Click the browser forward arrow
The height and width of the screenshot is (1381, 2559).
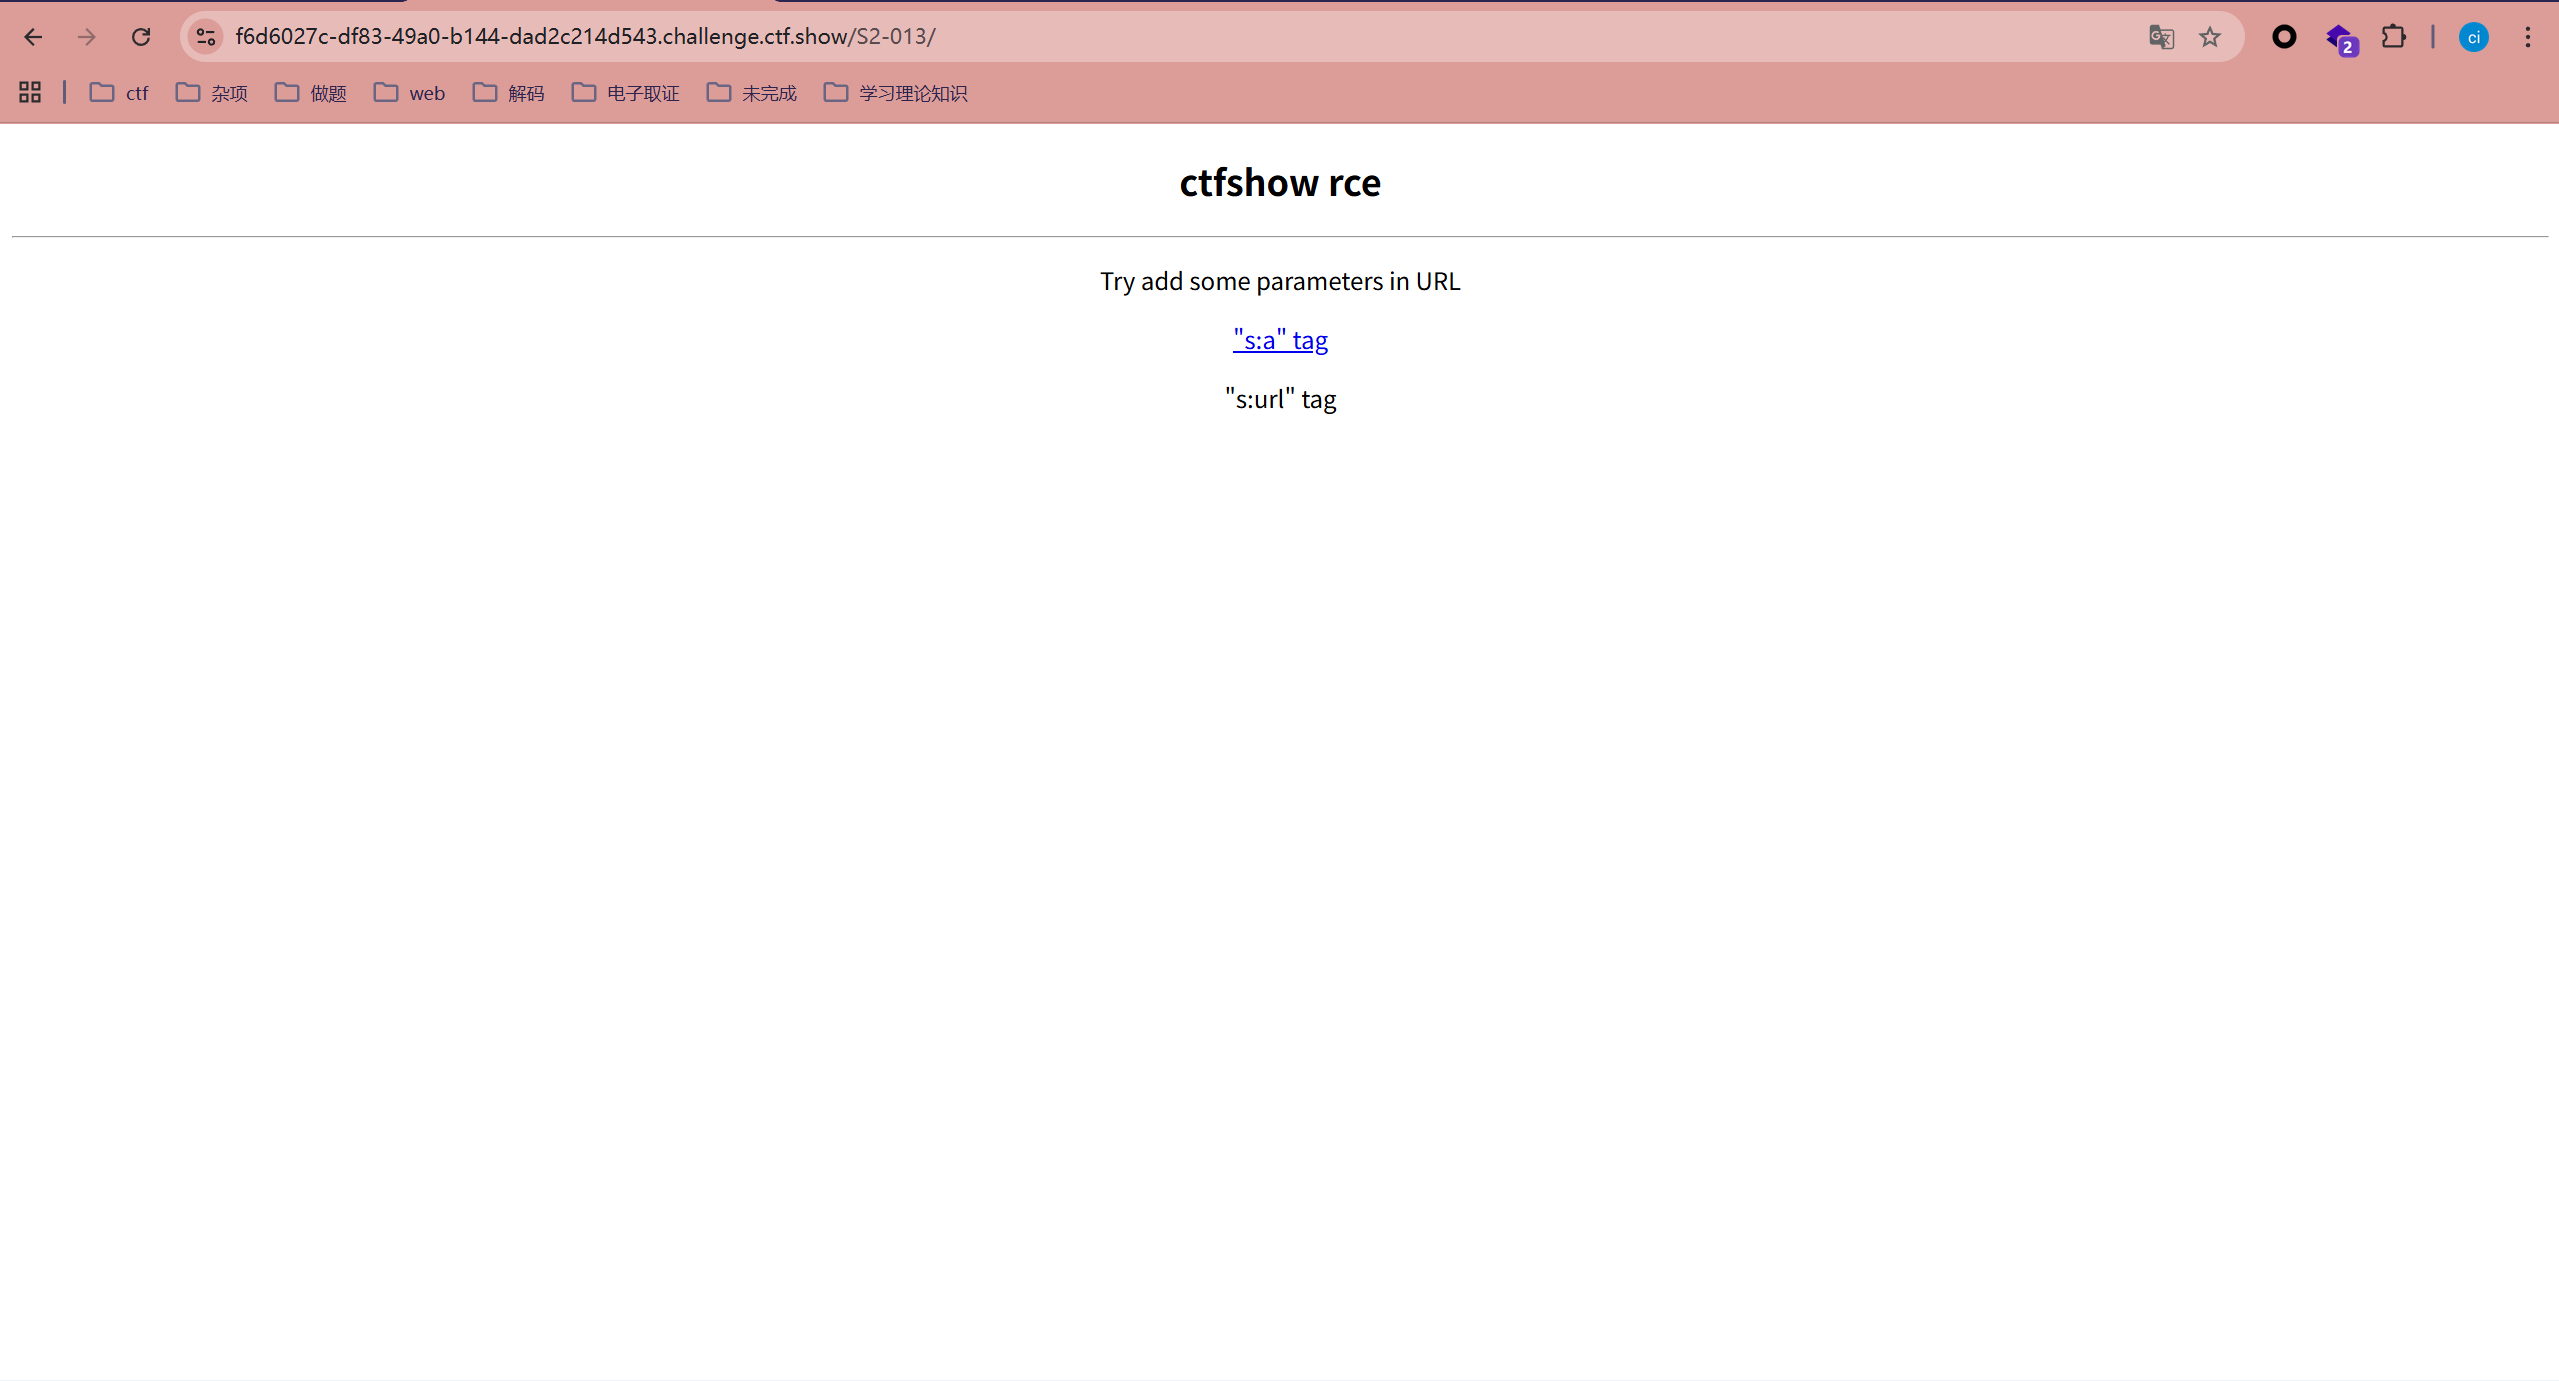[x=87, y=37]
